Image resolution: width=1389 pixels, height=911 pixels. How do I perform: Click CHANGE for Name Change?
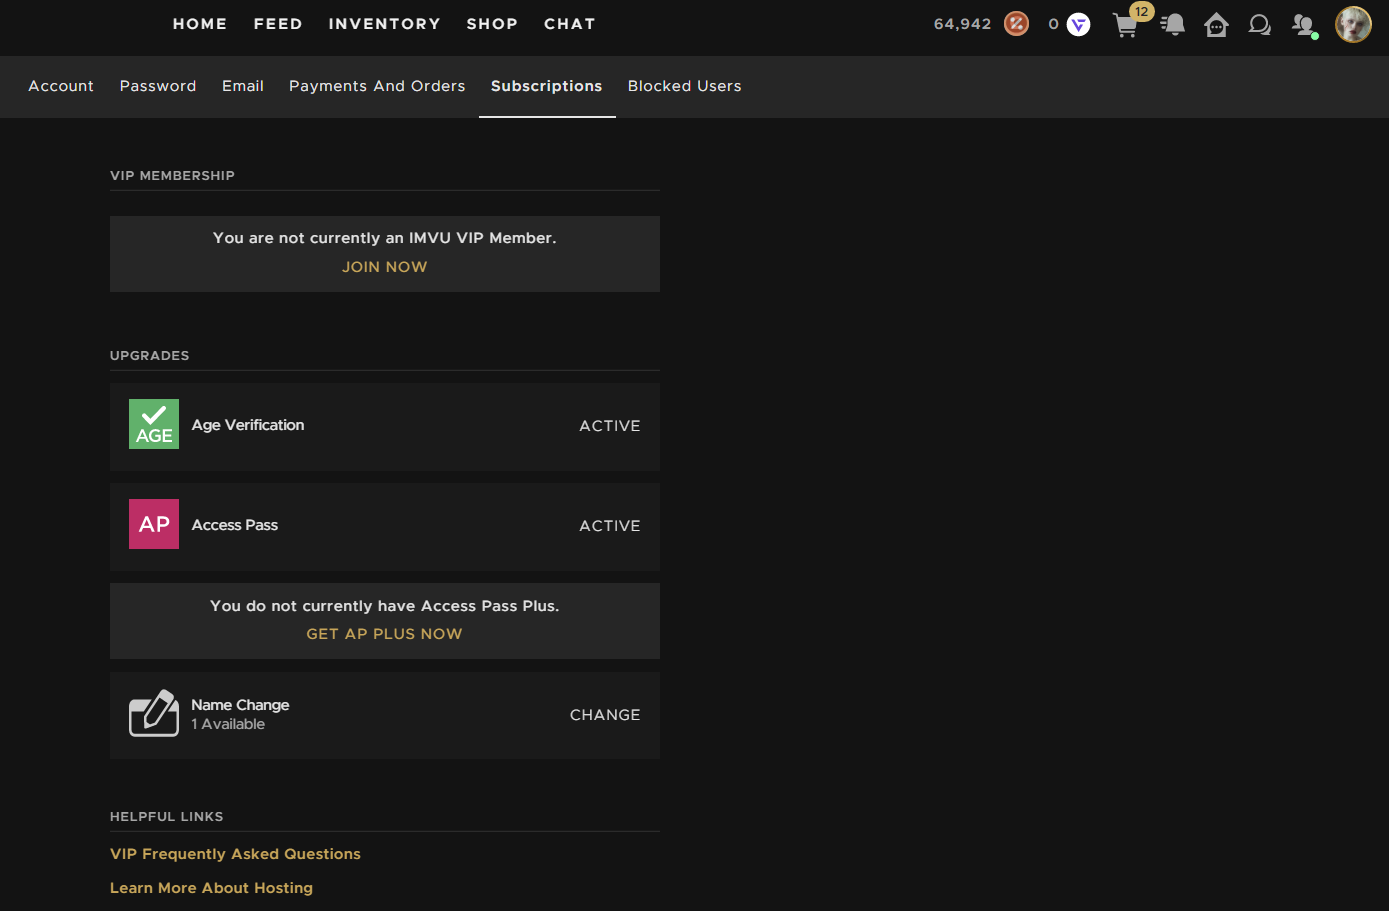click(x=605, y=715)
